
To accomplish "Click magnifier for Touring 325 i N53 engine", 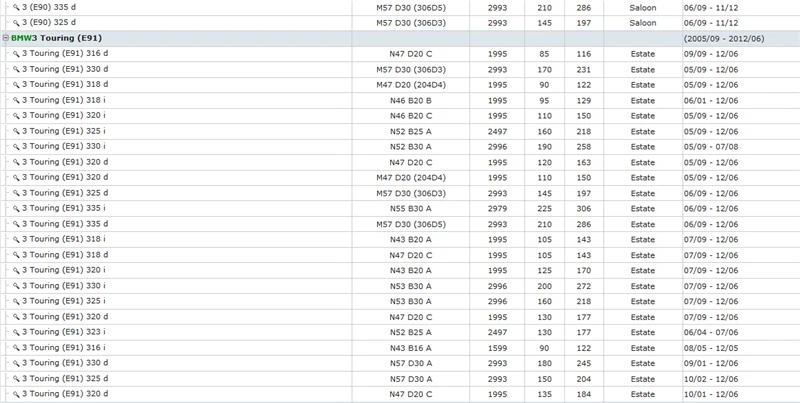I will (16, 301).
